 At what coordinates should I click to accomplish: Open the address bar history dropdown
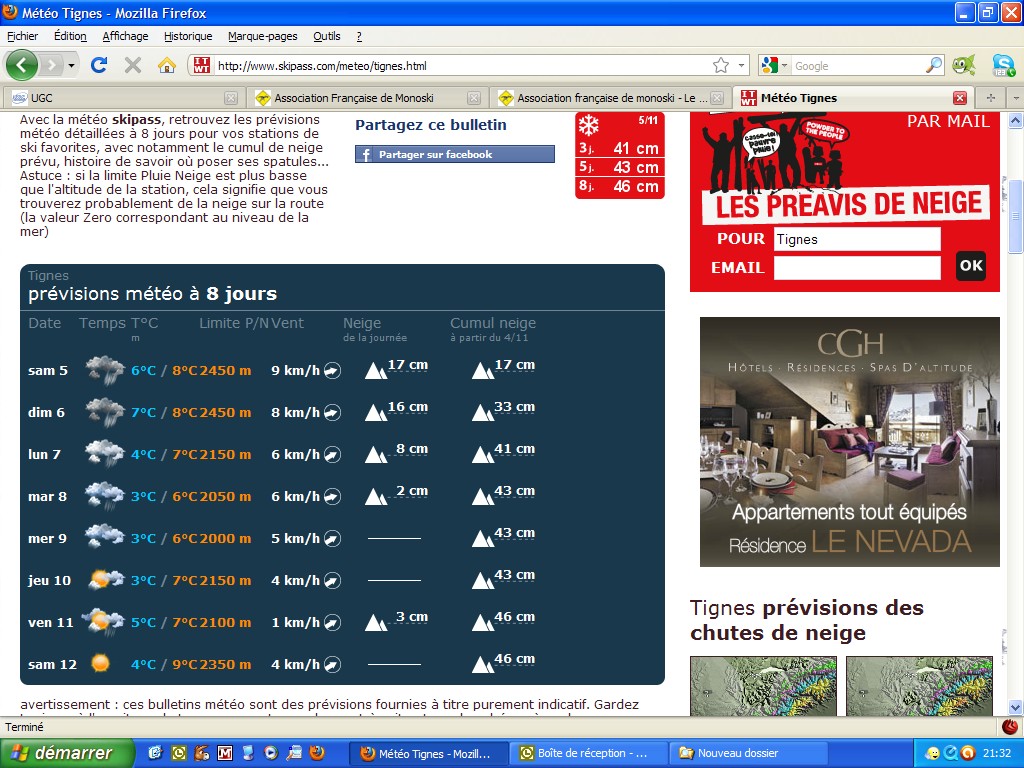pos(741,65)
